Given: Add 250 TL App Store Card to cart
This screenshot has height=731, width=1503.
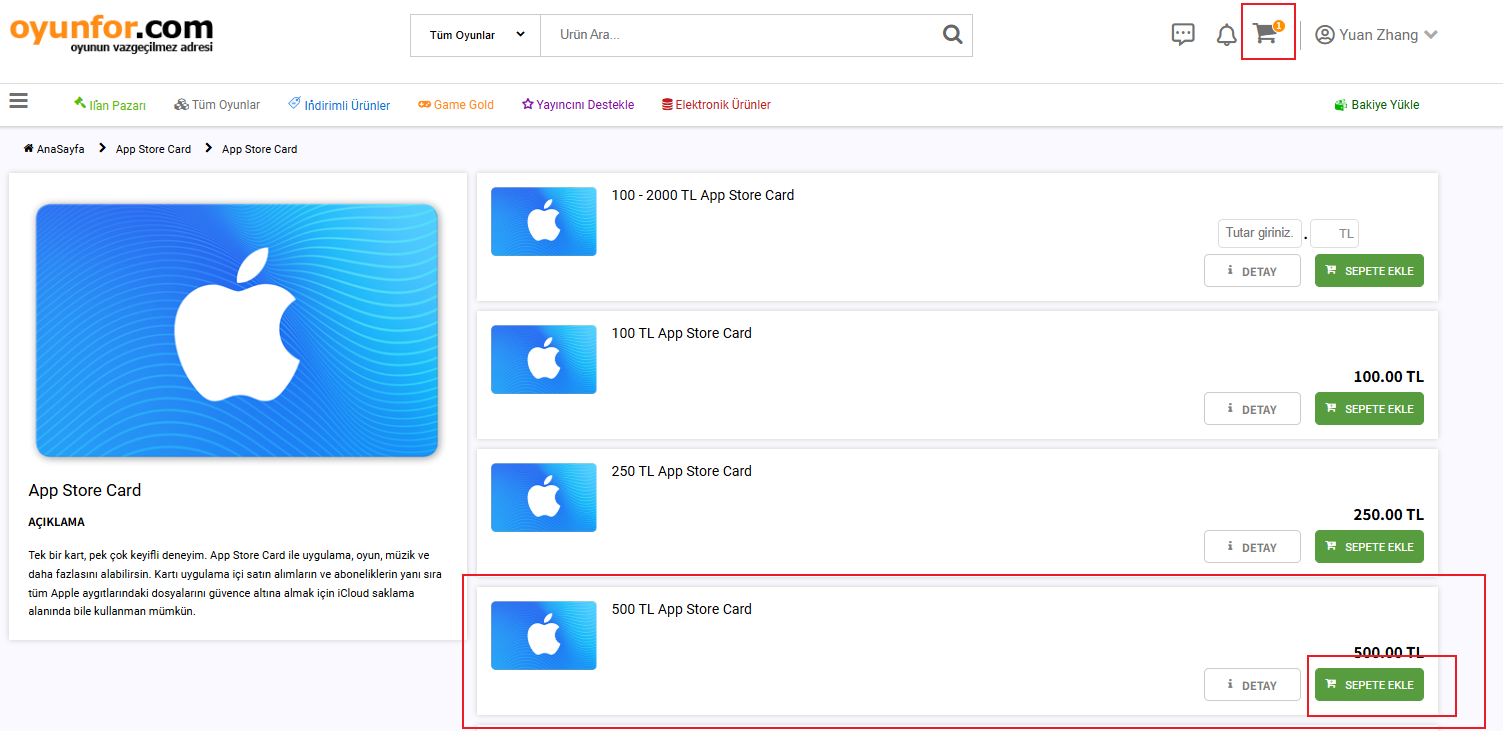Looking at the screenshot, I should coord(1369,546).
